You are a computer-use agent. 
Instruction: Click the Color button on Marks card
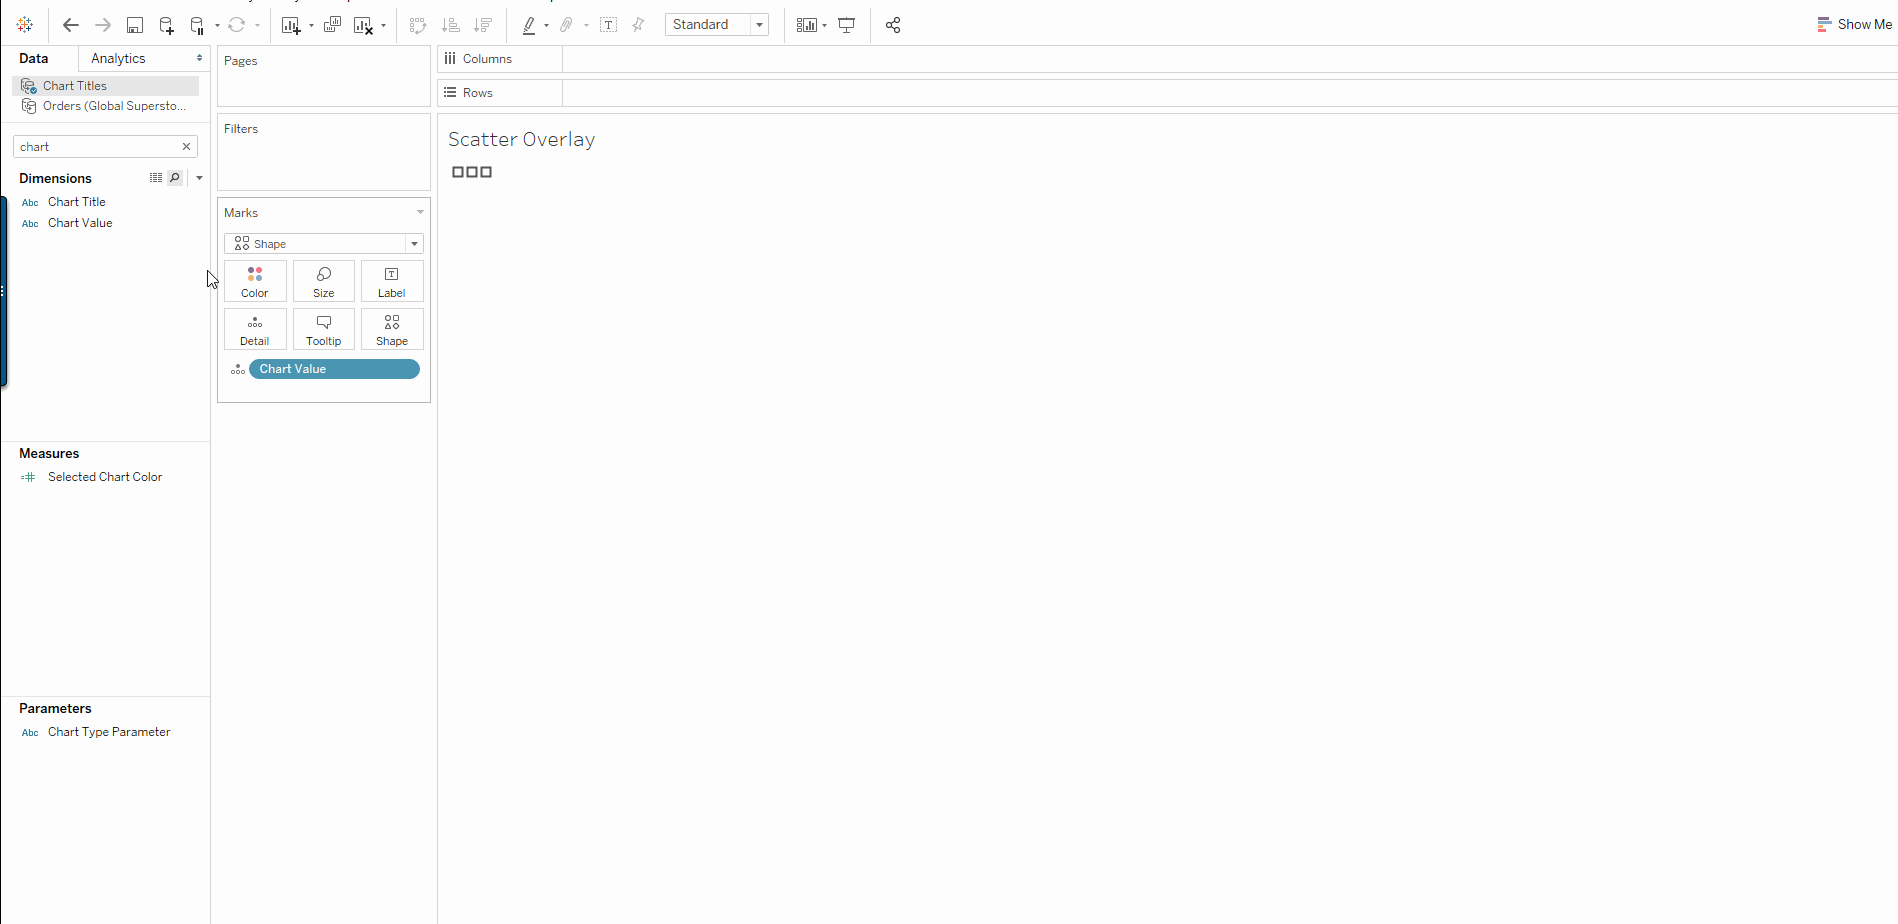pyautogui.click(x=255, y=281)
